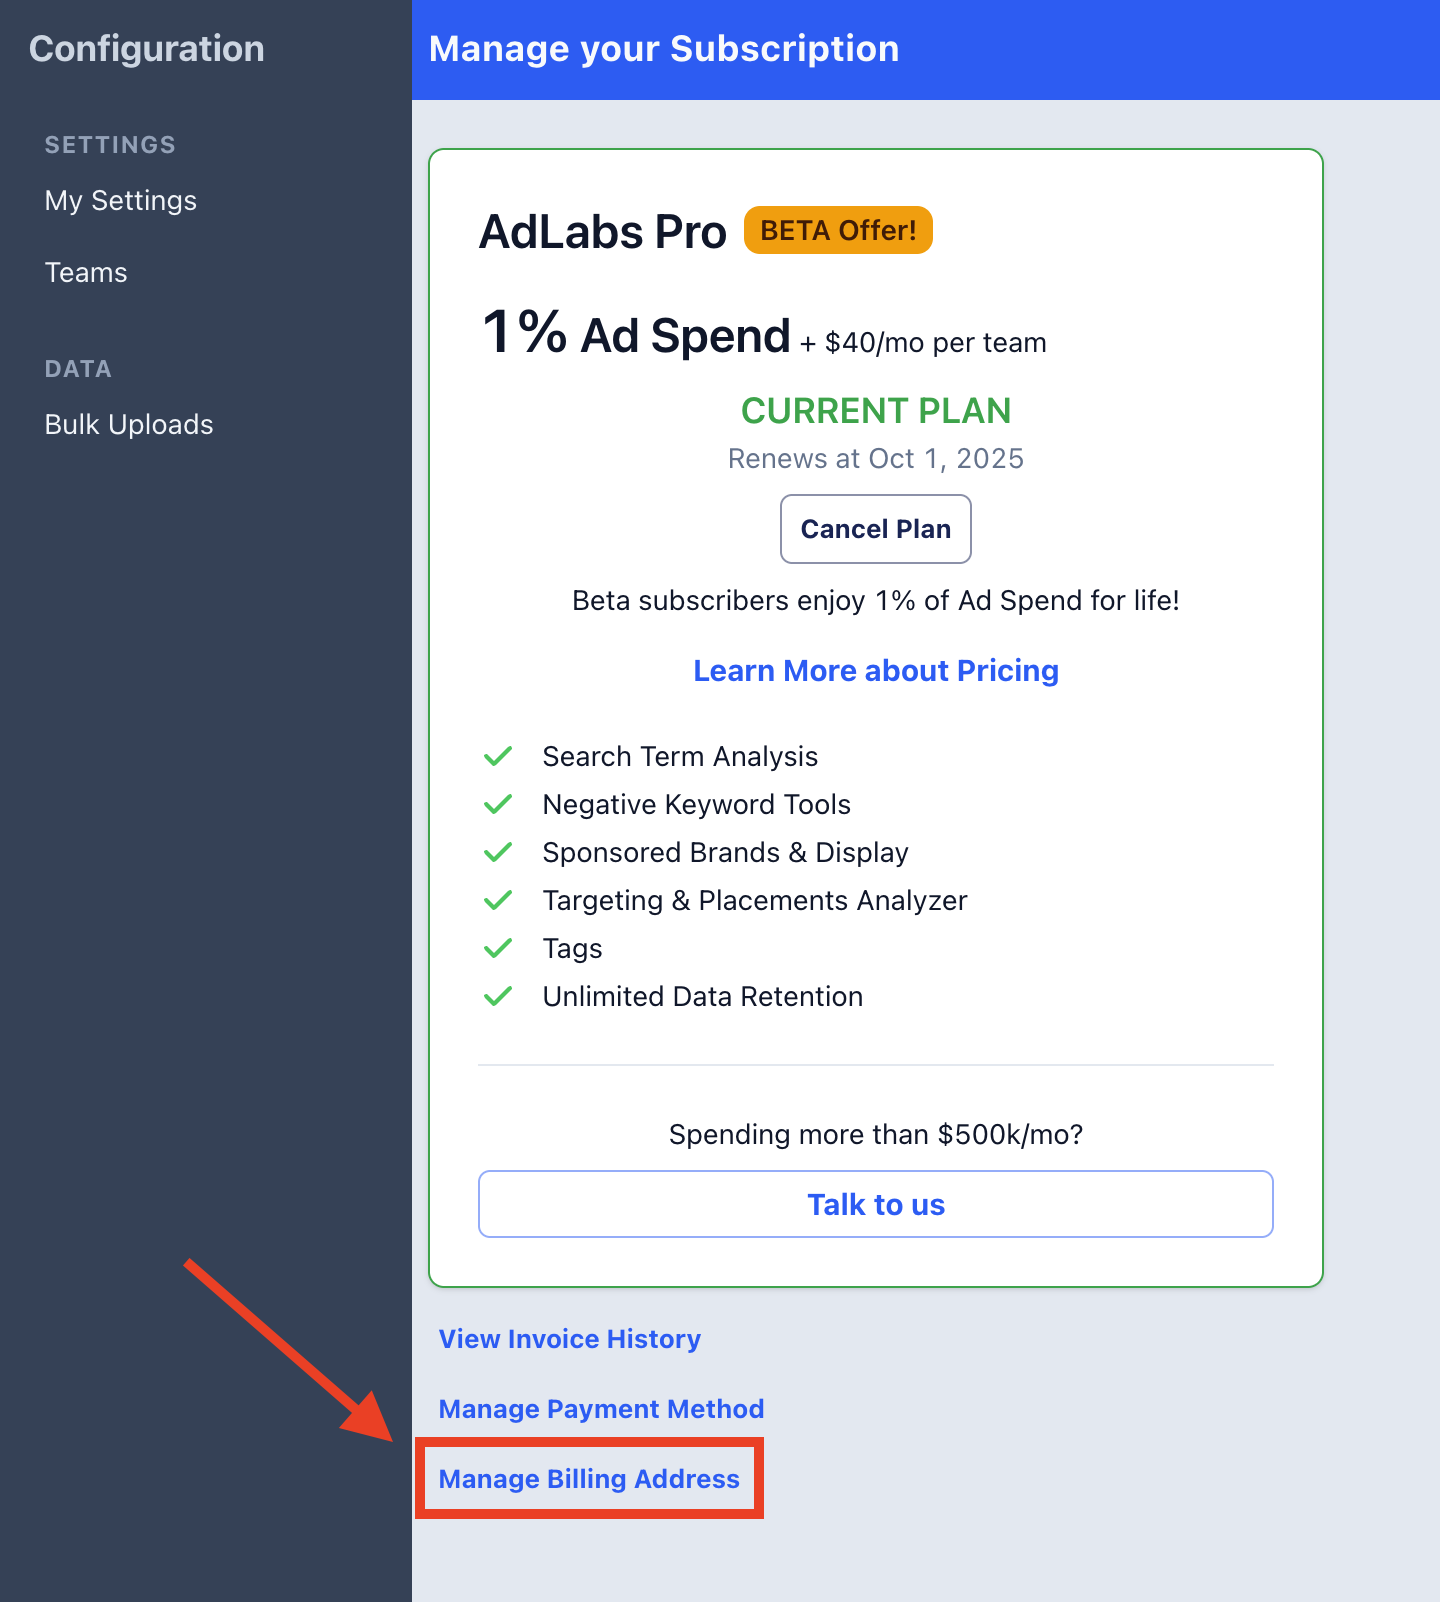Open View Invoice History
The width and height of the screenshot is (1440, 1602).
[570, 1339]
